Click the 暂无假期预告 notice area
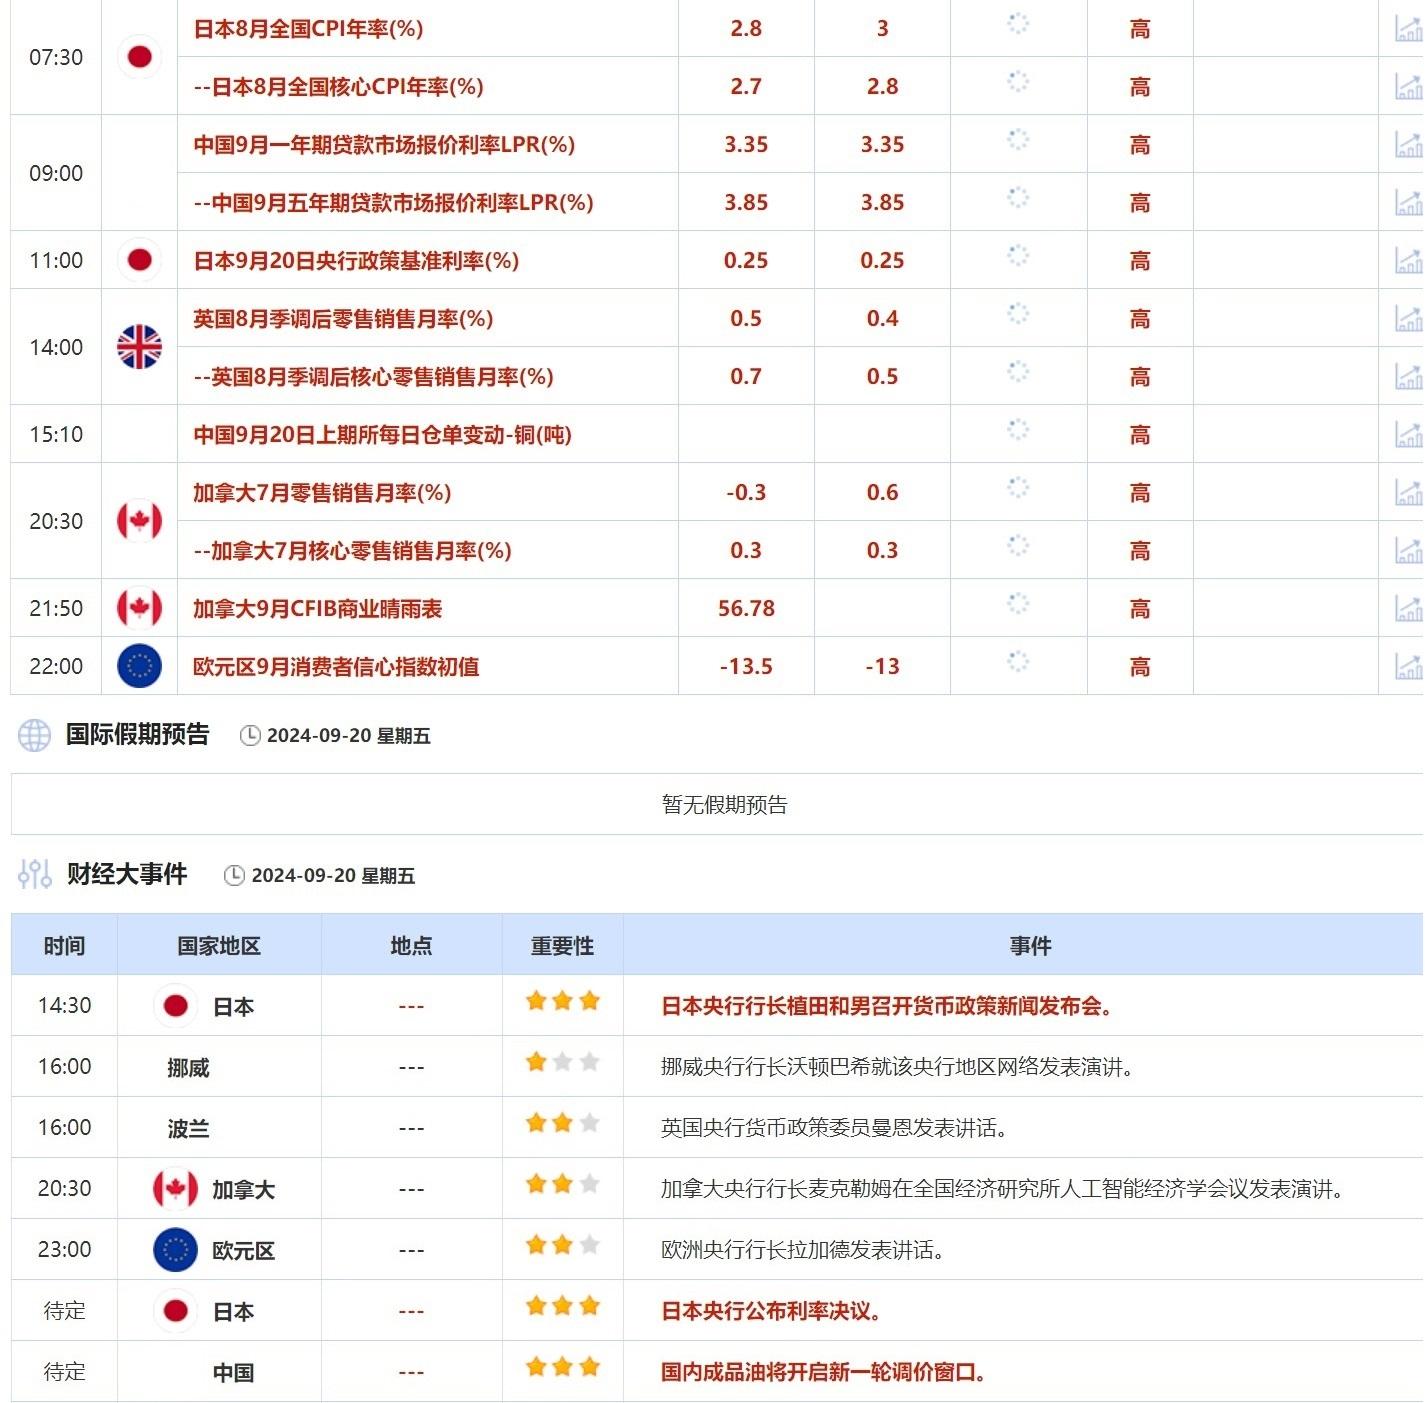 726,805
